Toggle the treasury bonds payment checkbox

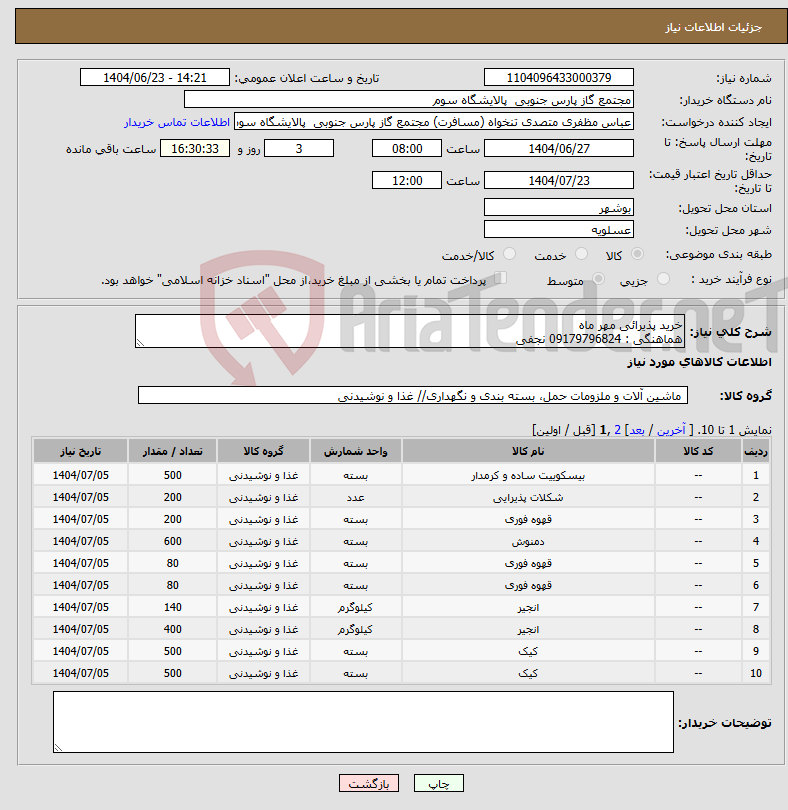click(x=500, y=278)
